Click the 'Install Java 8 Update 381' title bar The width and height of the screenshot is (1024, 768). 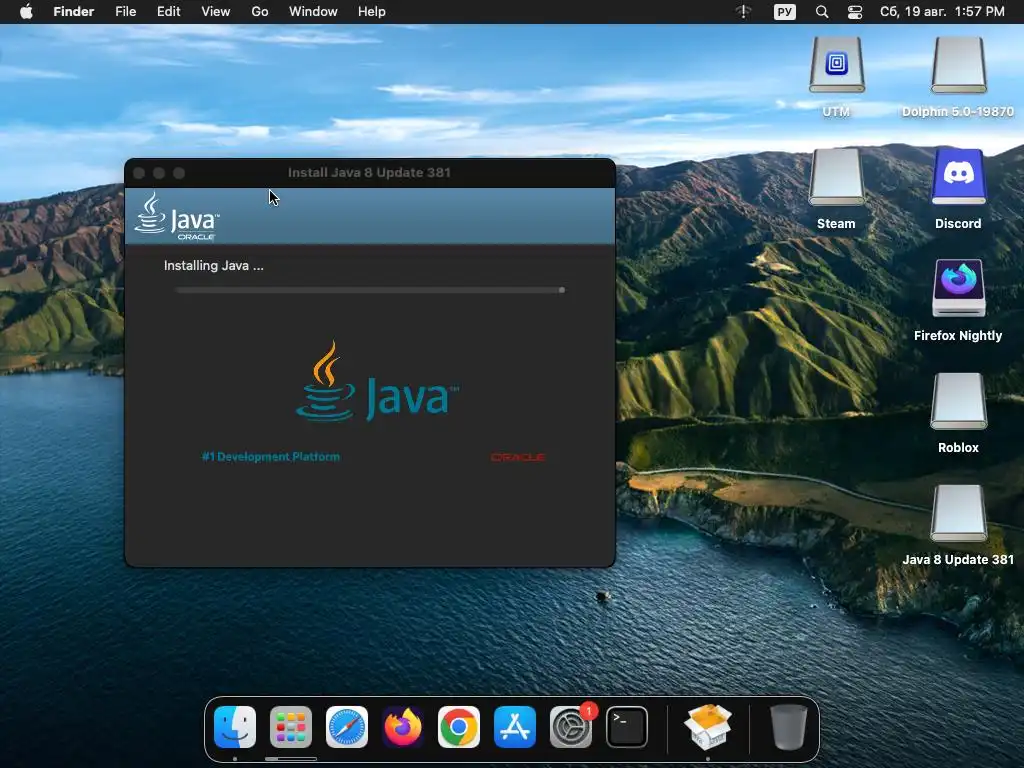(369, 172)
